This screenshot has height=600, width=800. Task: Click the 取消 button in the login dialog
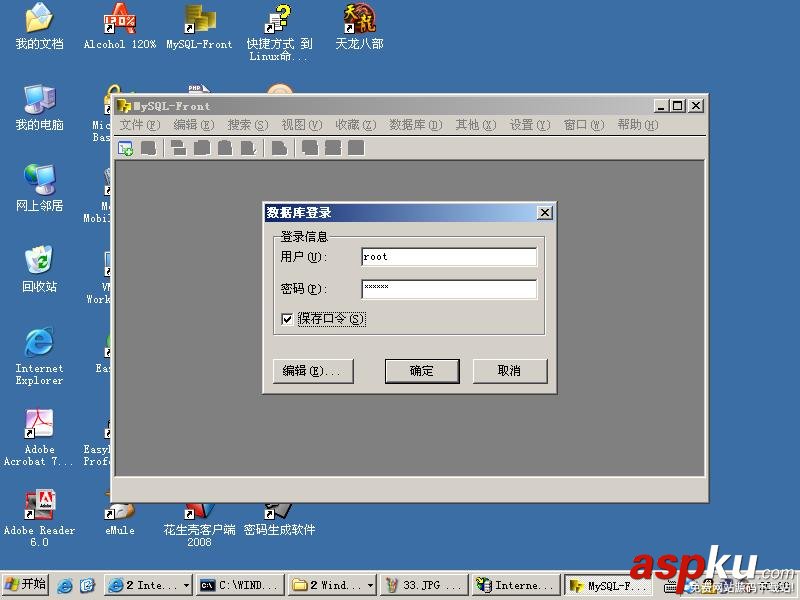coord(511,370)
